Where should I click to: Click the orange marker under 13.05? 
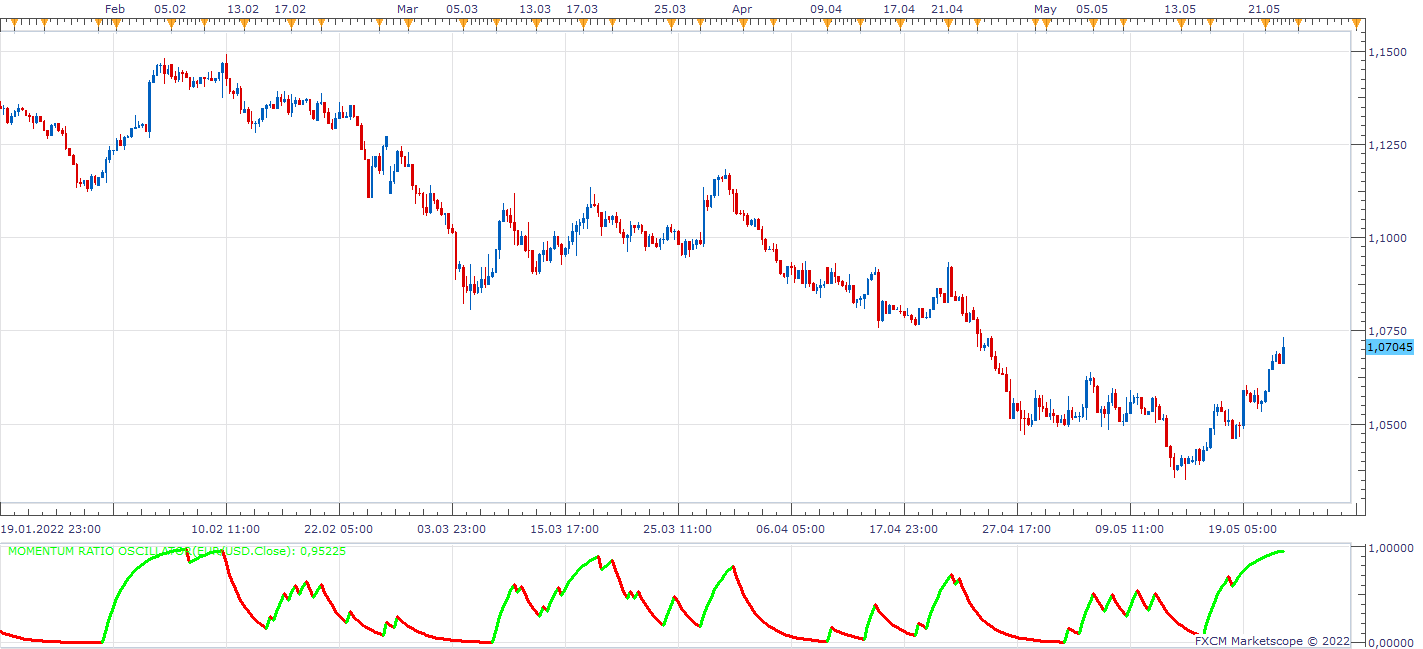click(1180, 25)
